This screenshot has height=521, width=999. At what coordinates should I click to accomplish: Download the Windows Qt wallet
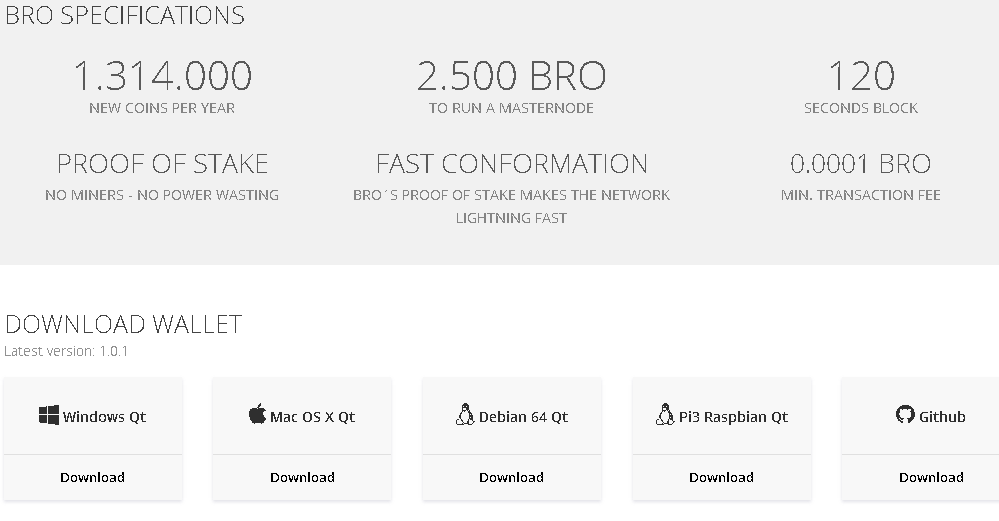tap(92, 477)
